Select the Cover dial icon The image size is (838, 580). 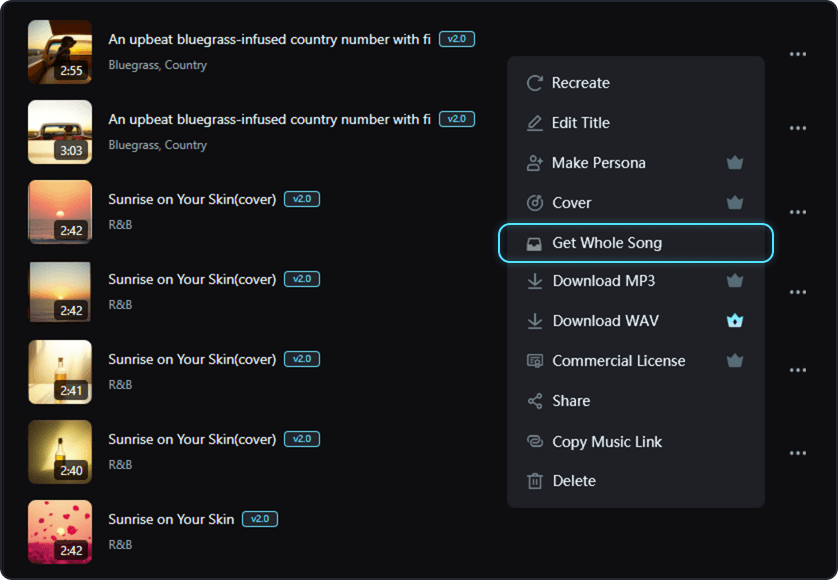tap(535, 202)
